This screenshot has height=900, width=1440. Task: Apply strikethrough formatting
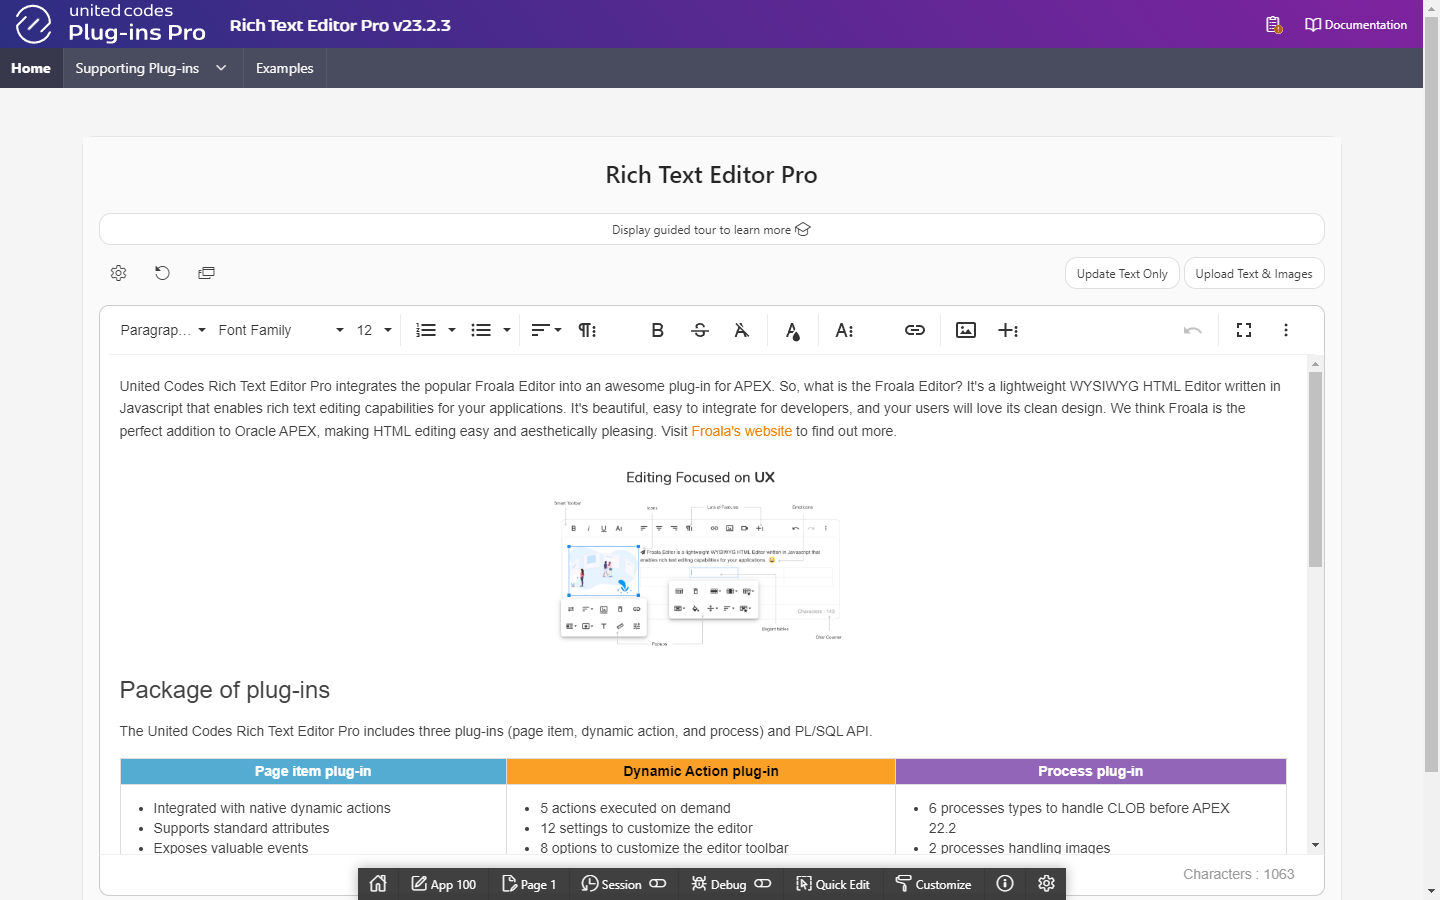coord(700,330)
